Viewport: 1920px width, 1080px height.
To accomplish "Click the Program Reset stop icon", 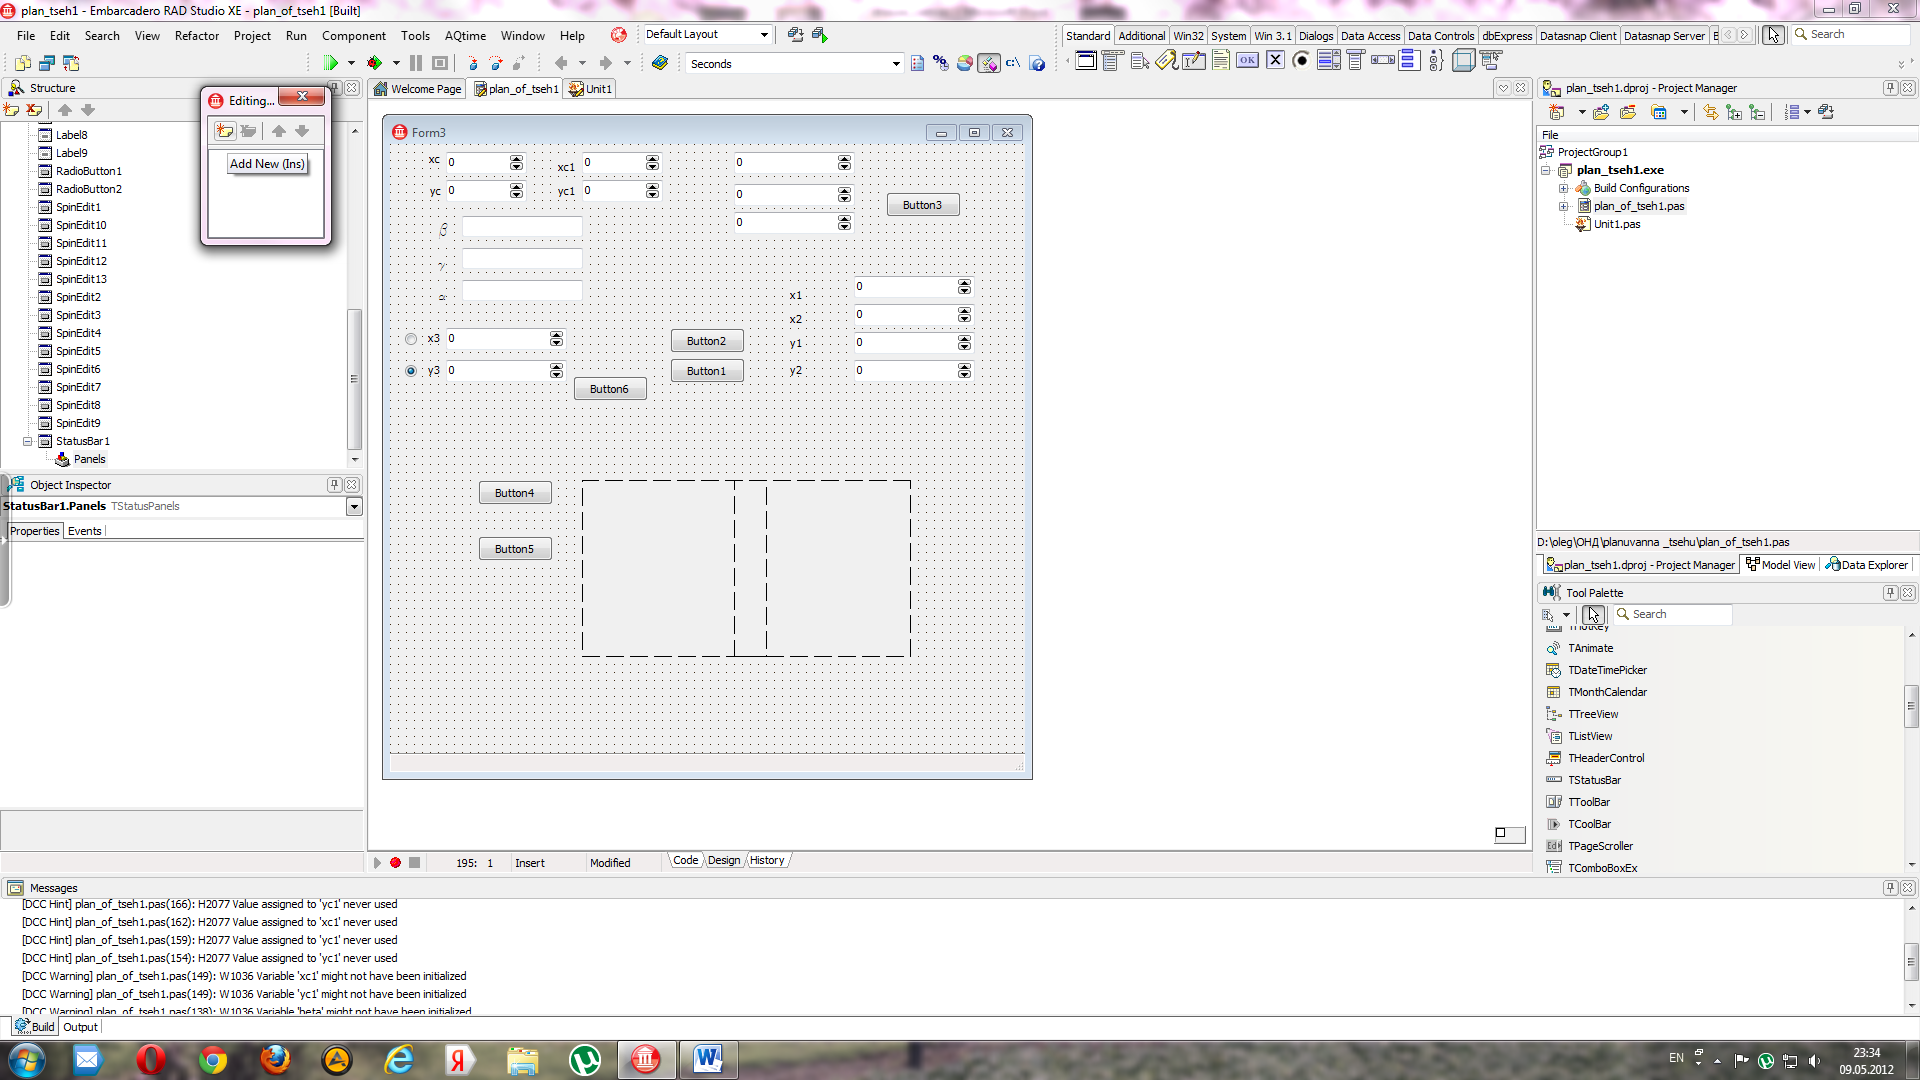I will click(x=440, y=63).
